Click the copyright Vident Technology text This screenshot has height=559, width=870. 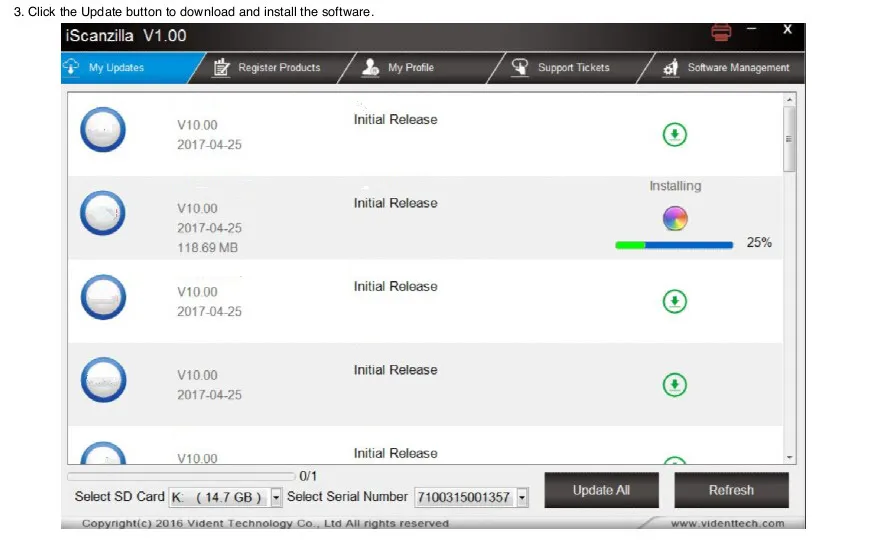[265, 523]
